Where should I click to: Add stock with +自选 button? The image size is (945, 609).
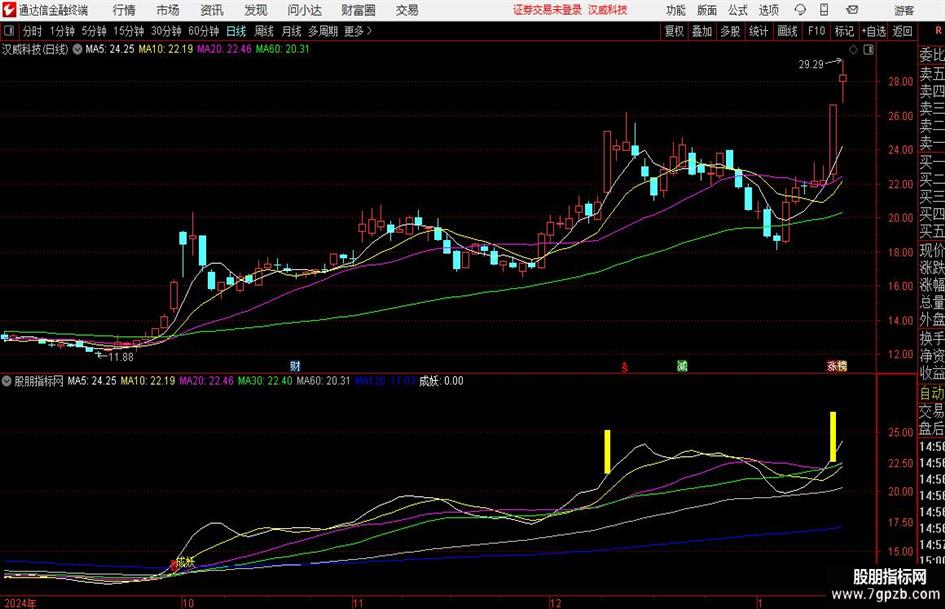click(x=873, y=31)
